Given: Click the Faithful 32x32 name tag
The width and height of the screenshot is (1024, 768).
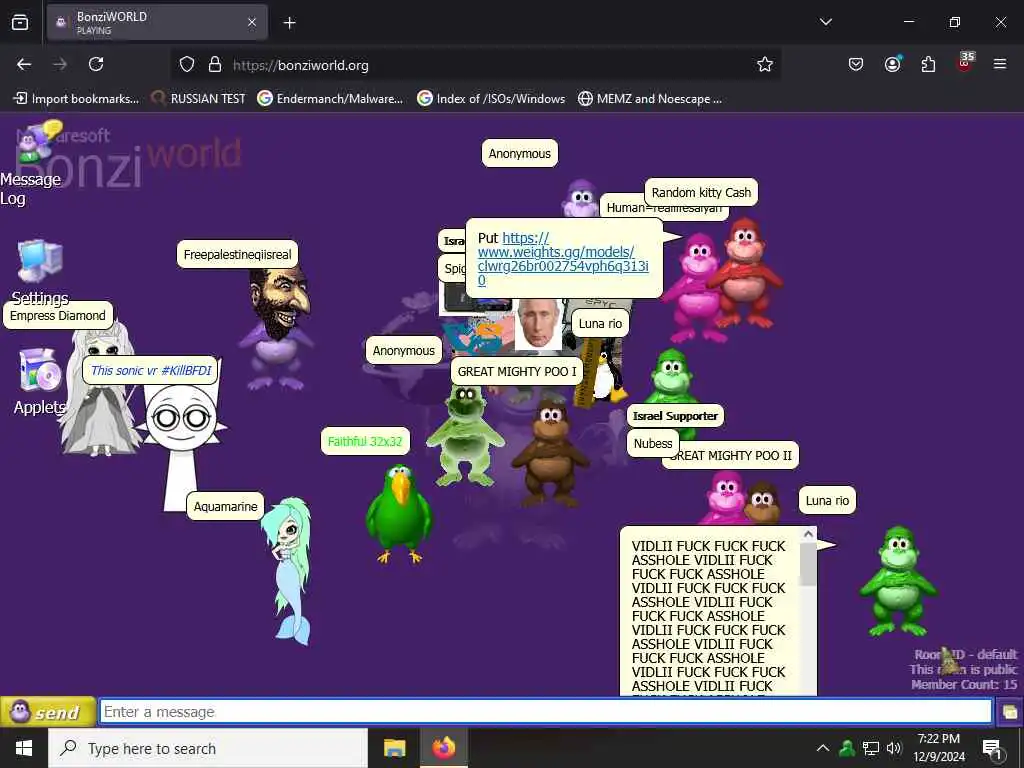Looking at the screenshot, I should (365, 441).
